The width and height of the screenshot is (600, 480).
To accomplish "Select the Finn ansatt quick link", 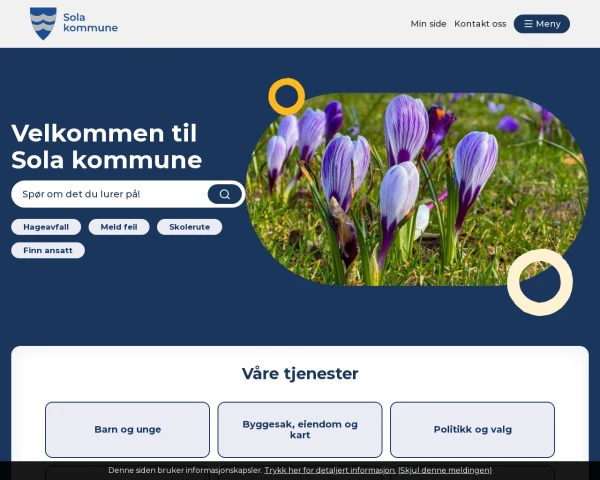I will [48, 250].
